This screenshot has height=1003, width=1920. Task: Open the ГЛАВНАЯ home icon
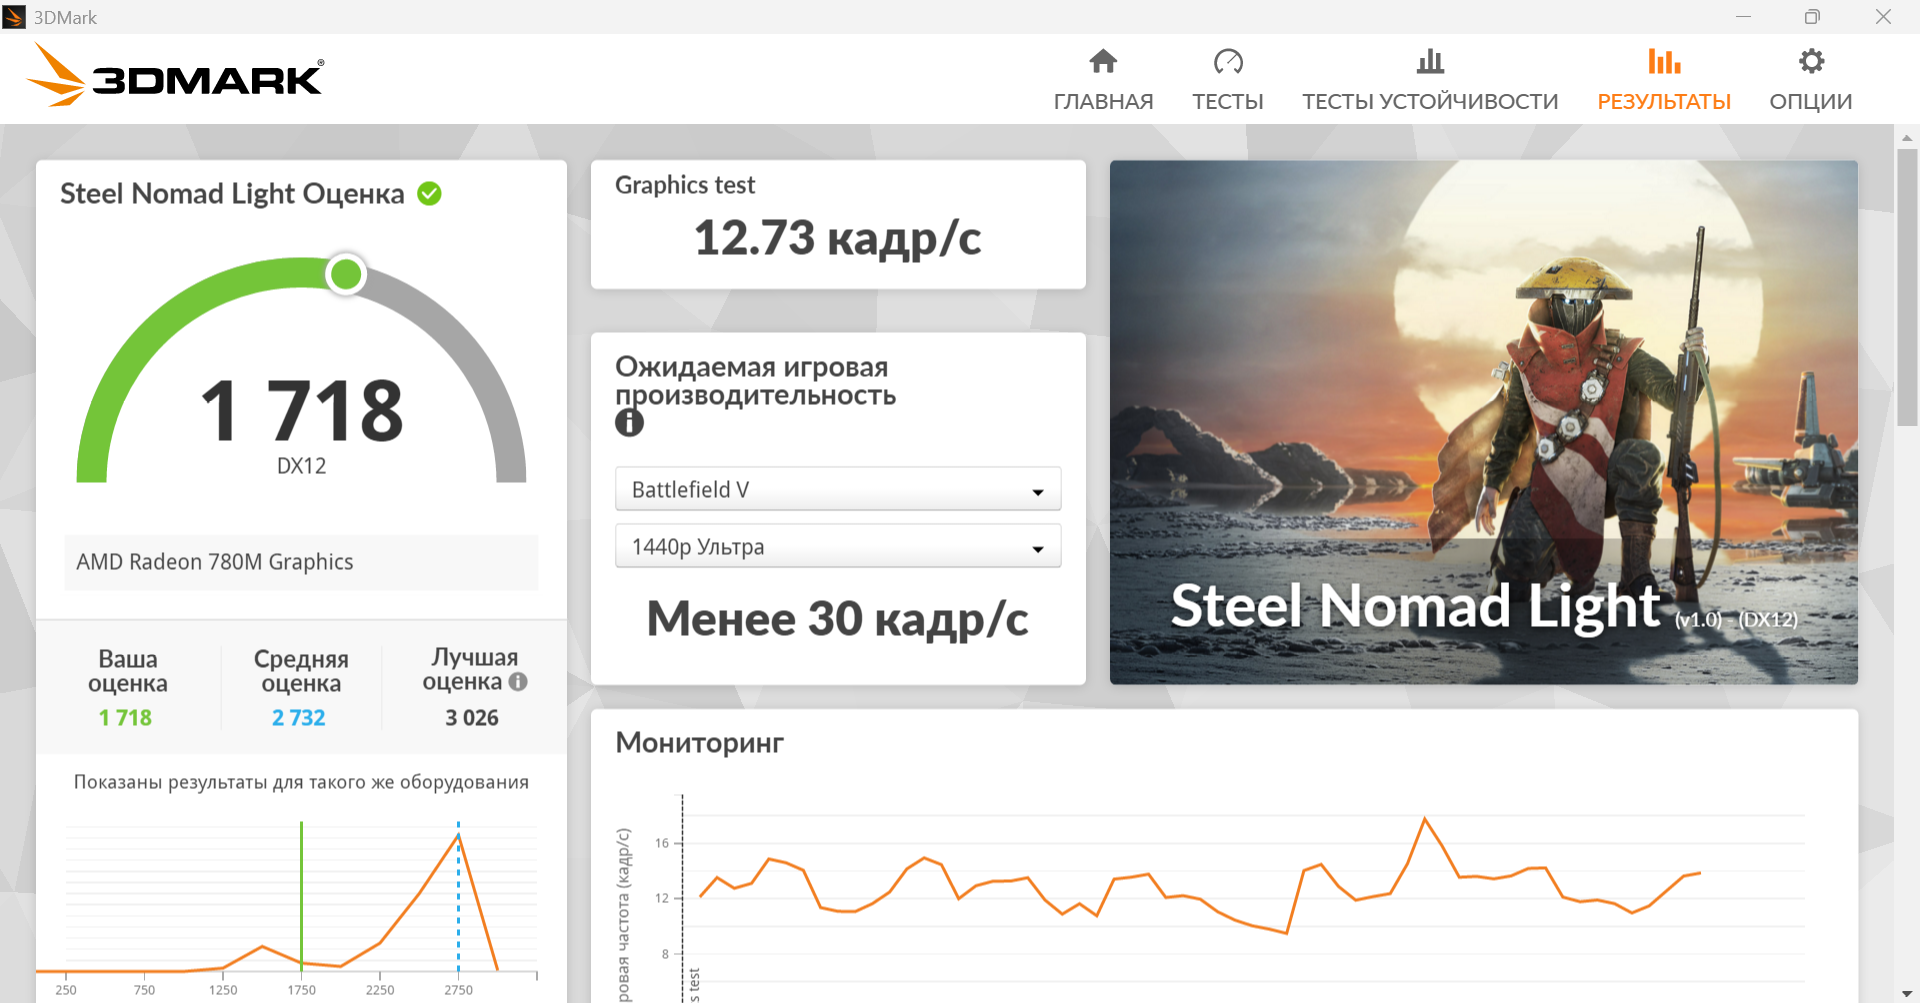point(1103,62)
